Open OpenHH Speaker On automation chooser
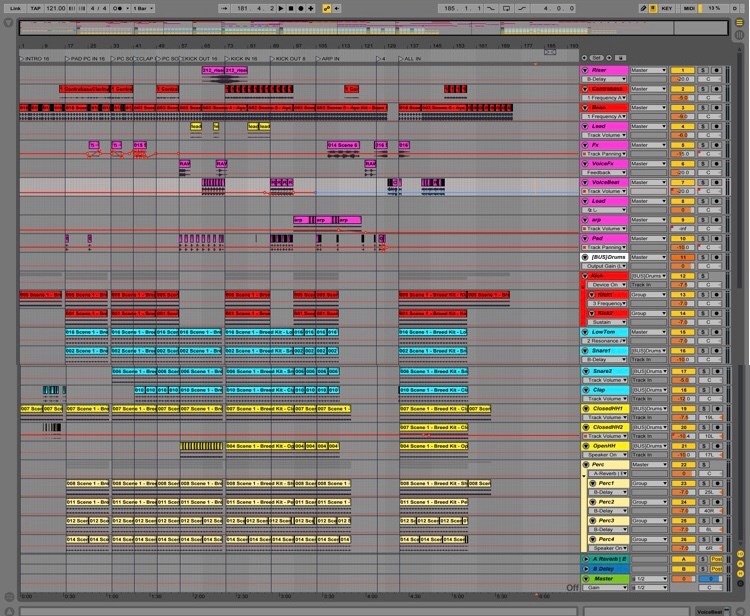This screenshot has height=616, width=750. tap(606, 455)
